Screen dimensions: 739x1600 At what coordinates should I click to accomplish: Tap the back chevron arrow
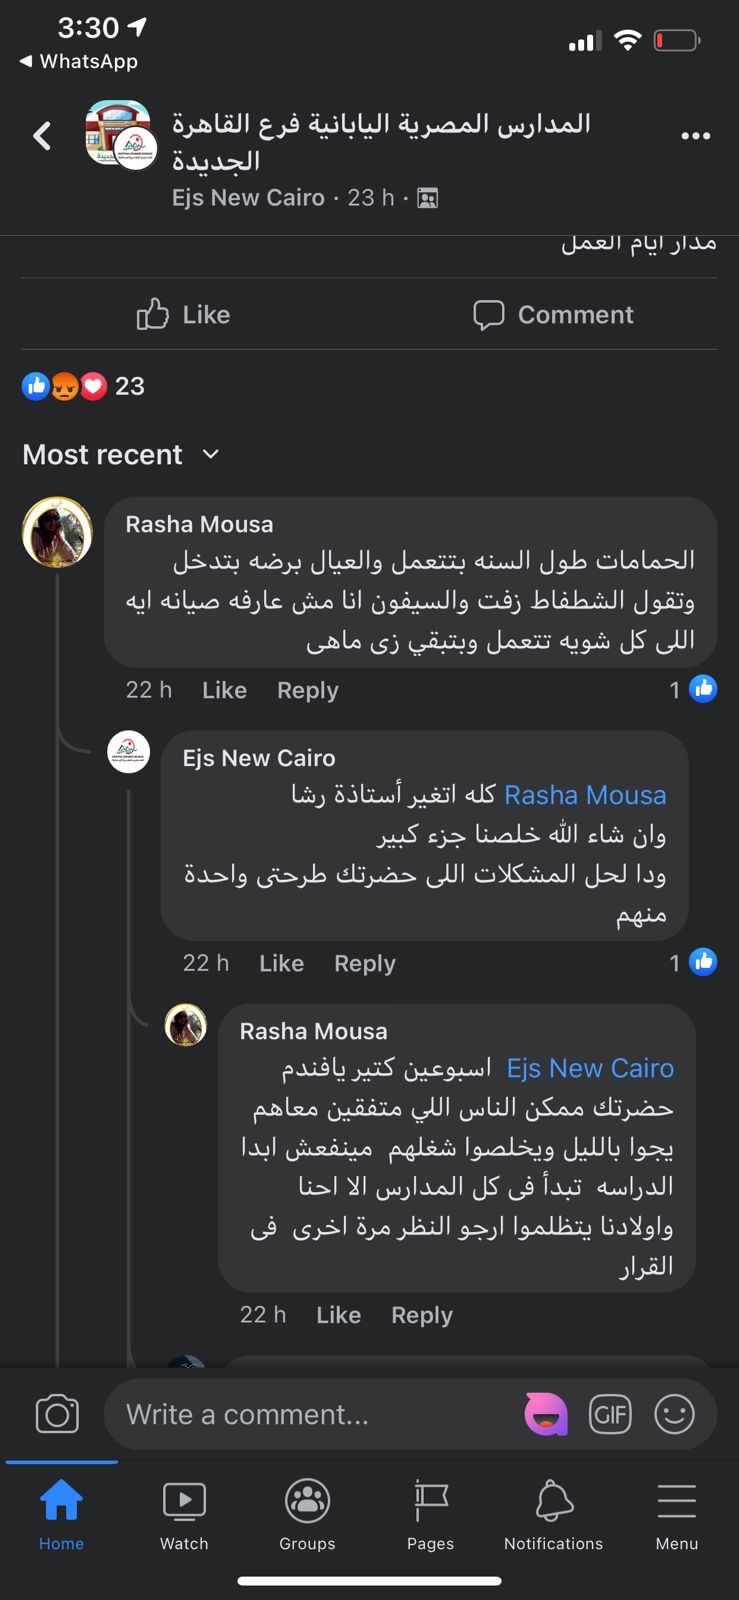click(42, 135)
